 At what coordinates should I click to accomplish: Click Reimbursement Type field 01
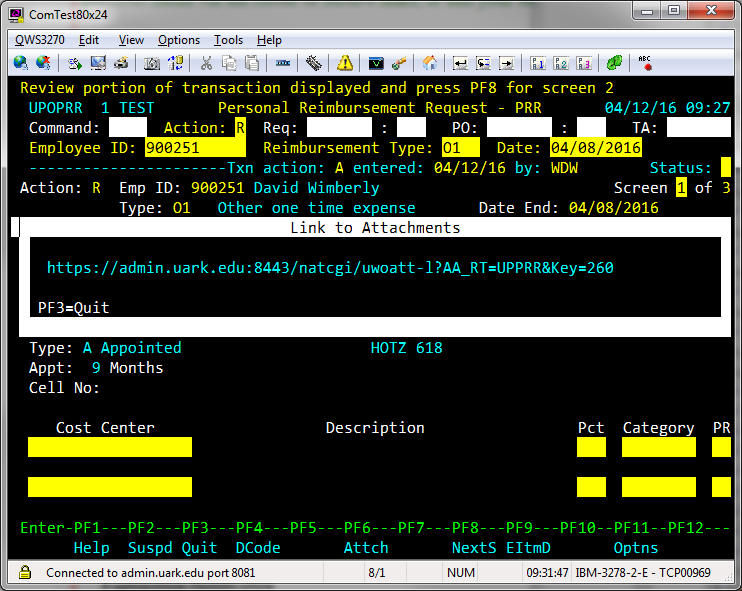tap(460, 147)
